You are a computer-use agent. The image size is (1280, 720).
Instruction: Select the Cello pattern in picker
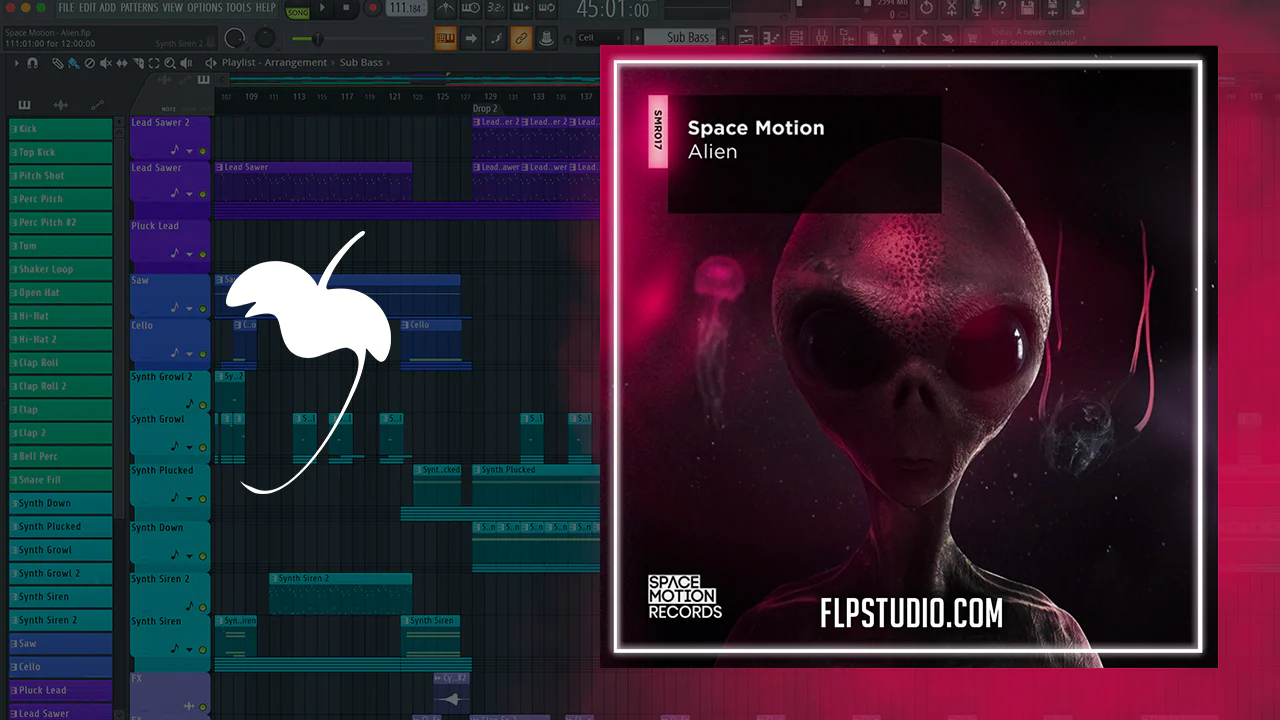(61, 666)
